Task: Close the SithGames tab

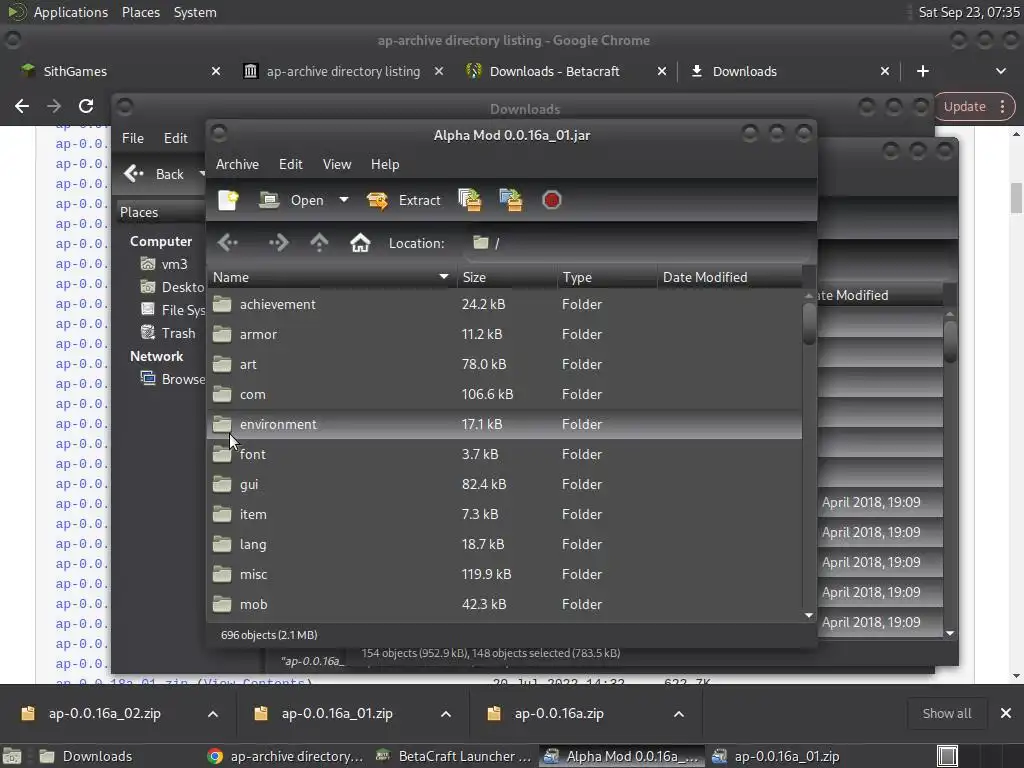Action: [216, 71]
